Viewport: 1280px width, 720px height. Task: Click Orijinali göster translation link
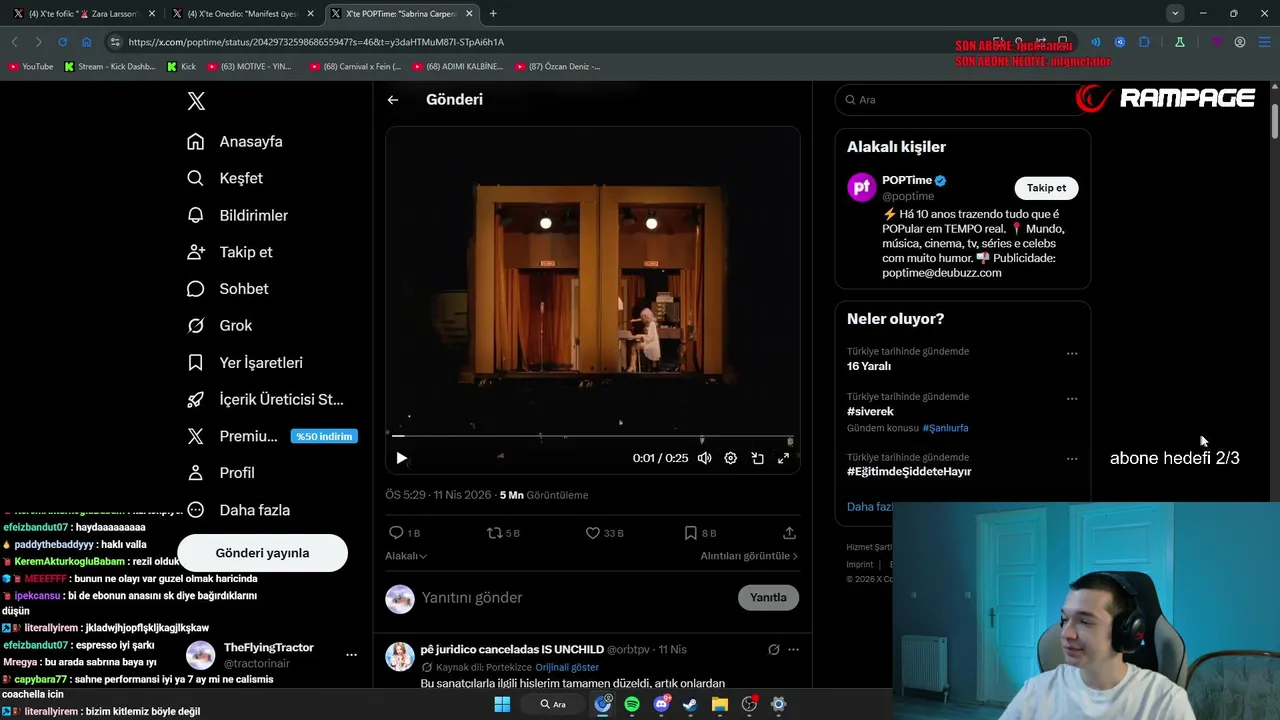point(567,667)
